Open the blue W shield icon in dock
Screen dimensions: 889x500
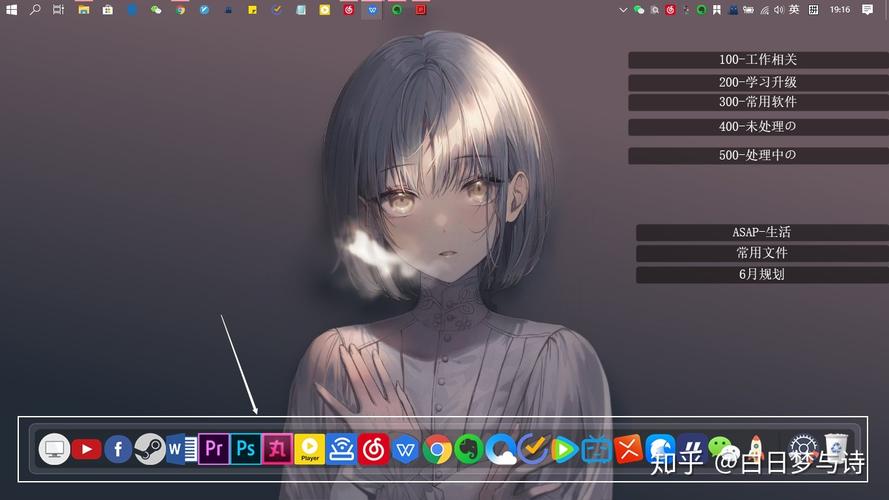405,450
